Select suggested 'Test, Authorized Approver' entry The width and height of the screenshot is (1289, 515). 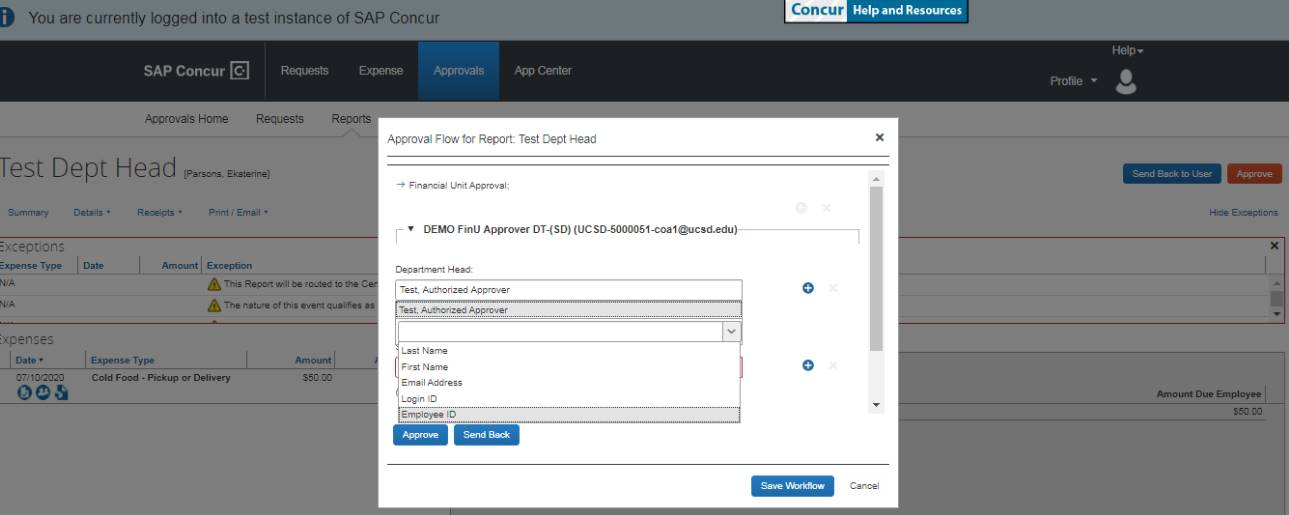pyautogui.click(x=569, y=310)
